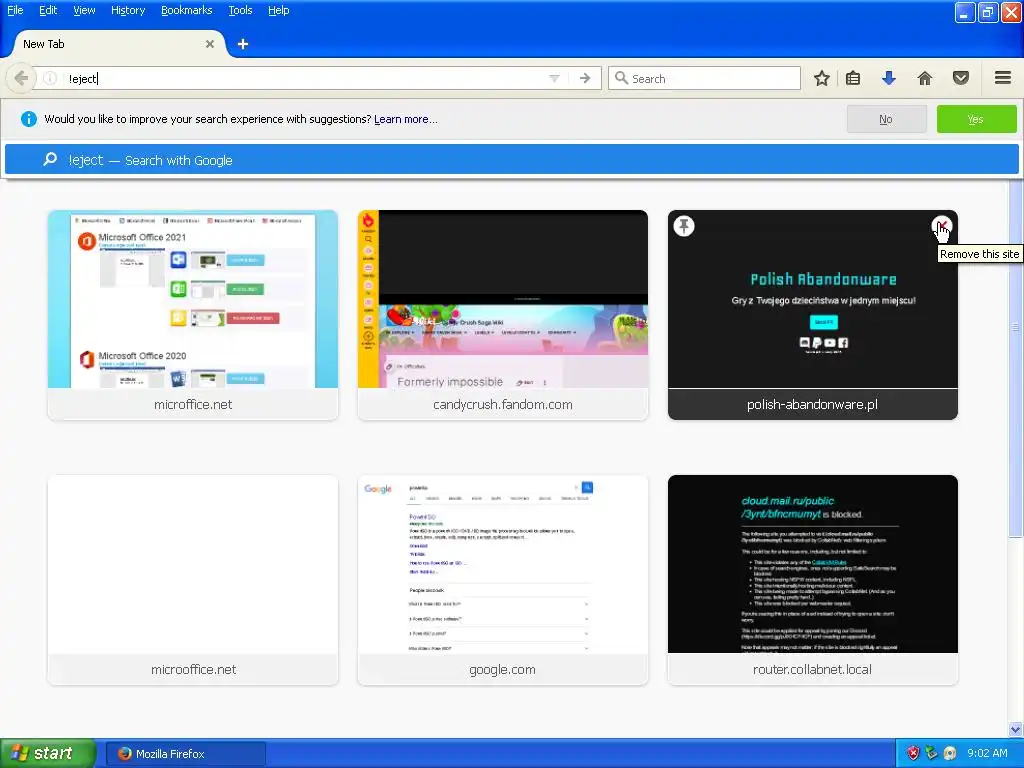Open the History menu
1024x768 pixels.
click(128, 10)
